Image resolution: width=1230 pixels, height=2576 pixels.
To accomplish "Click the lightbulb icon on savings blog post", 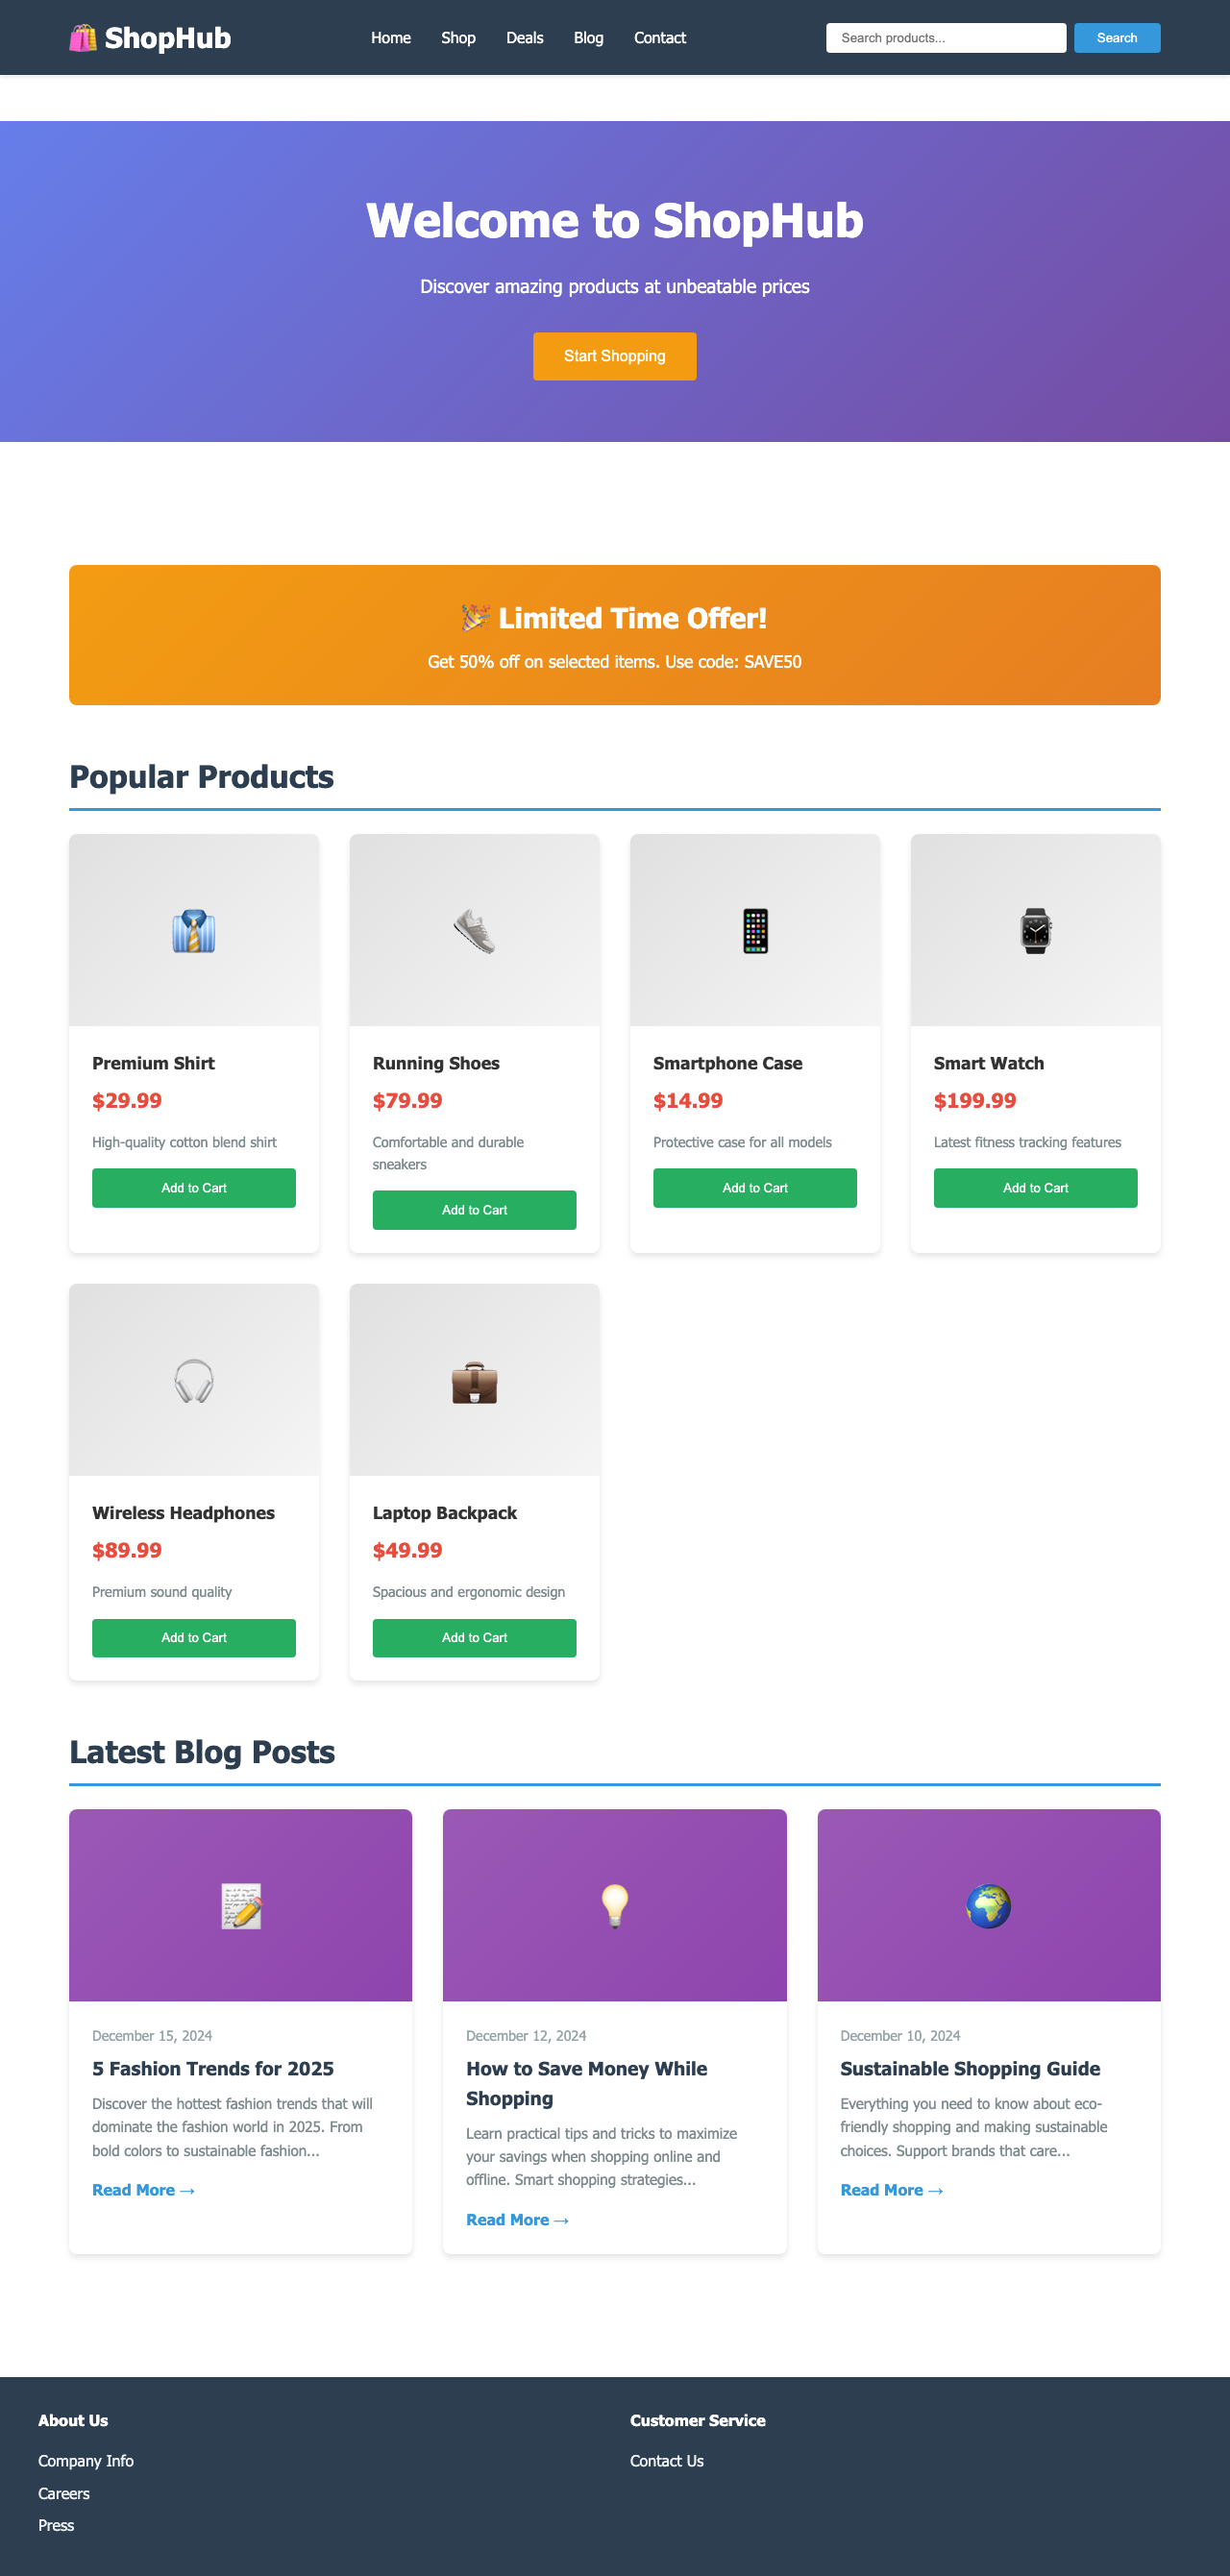I will point(614,1904).
